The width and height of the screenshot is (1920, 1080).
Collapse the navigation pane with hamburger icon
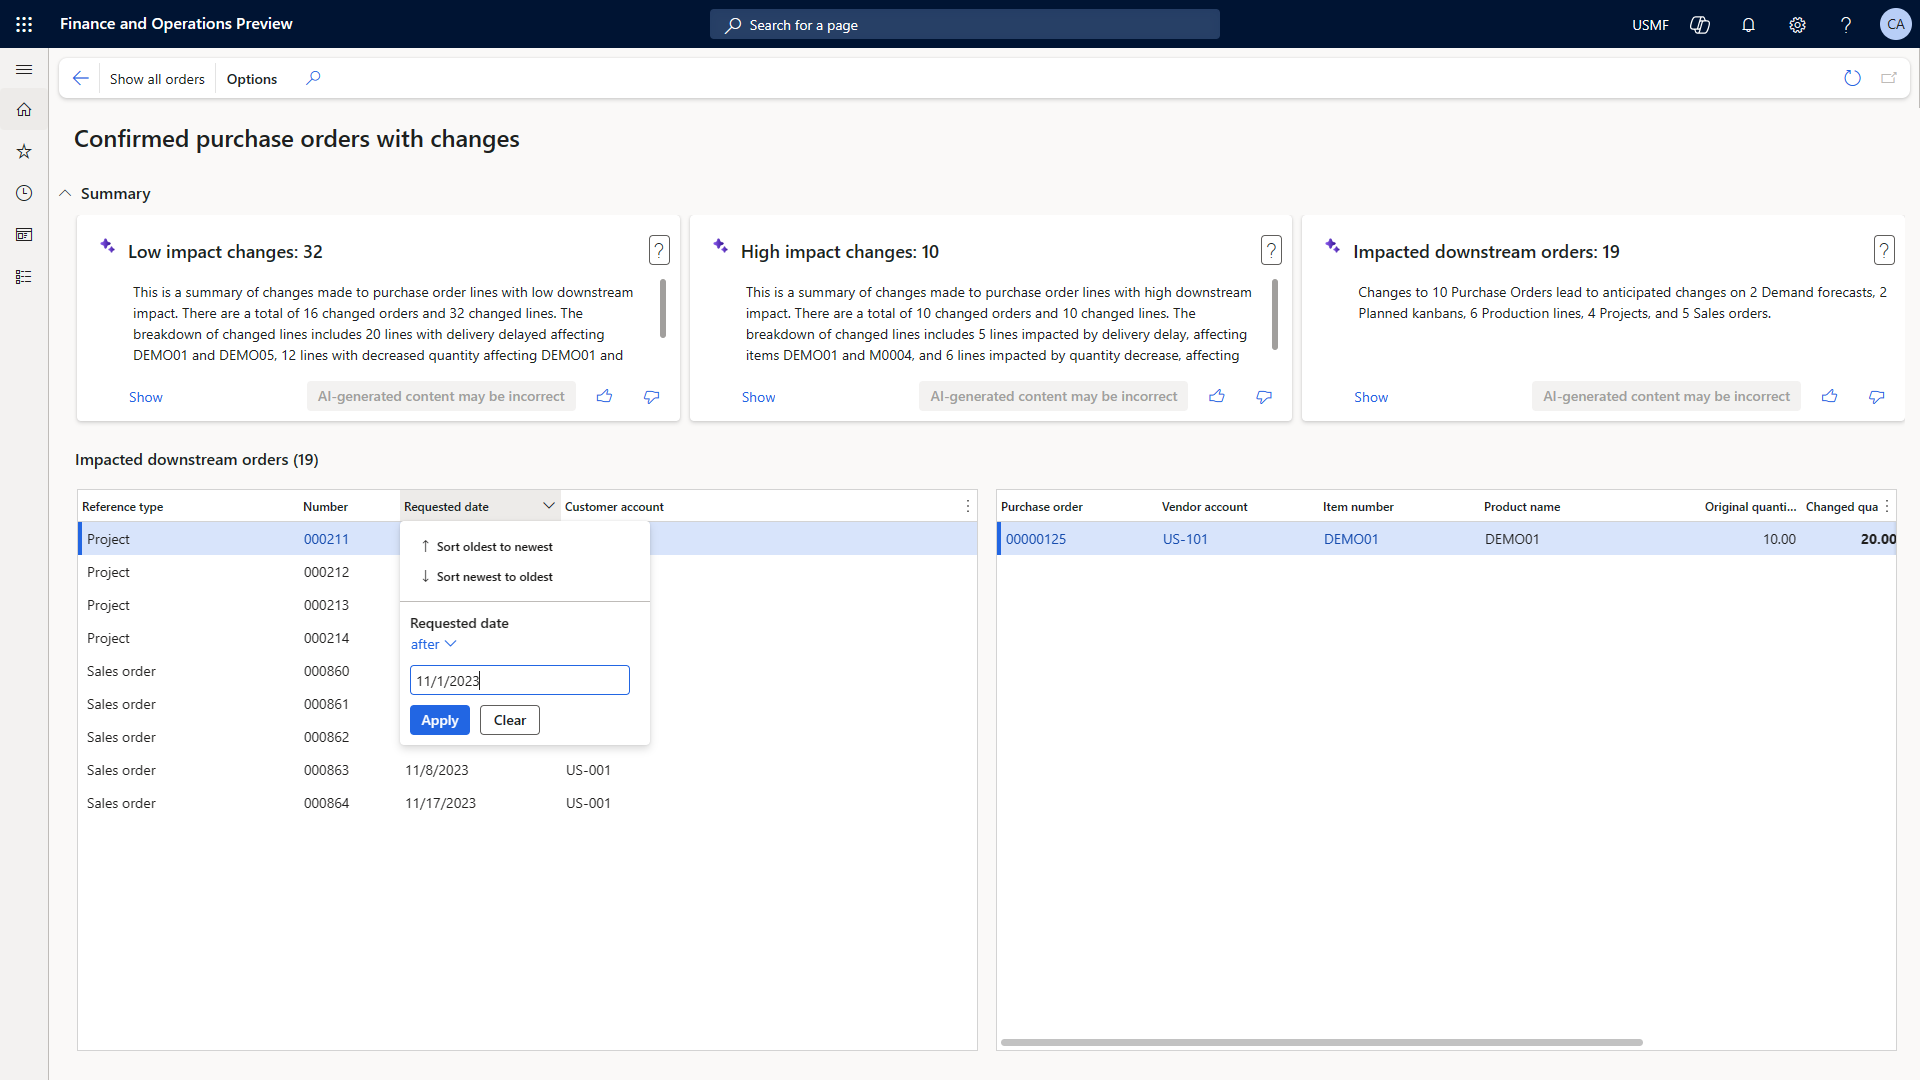click(24, 69)
